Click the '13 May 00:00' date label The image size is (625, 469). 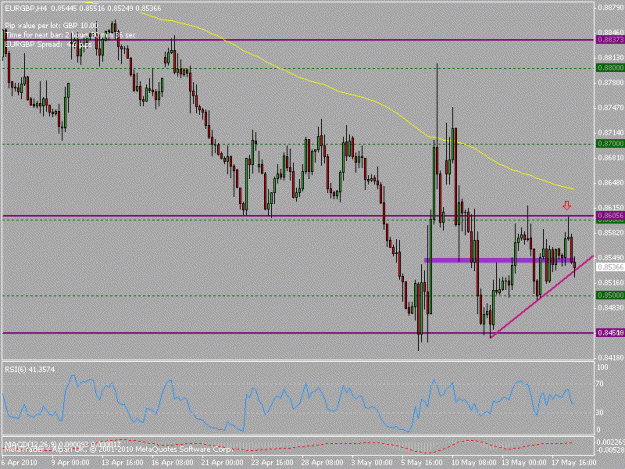point(524,463)
